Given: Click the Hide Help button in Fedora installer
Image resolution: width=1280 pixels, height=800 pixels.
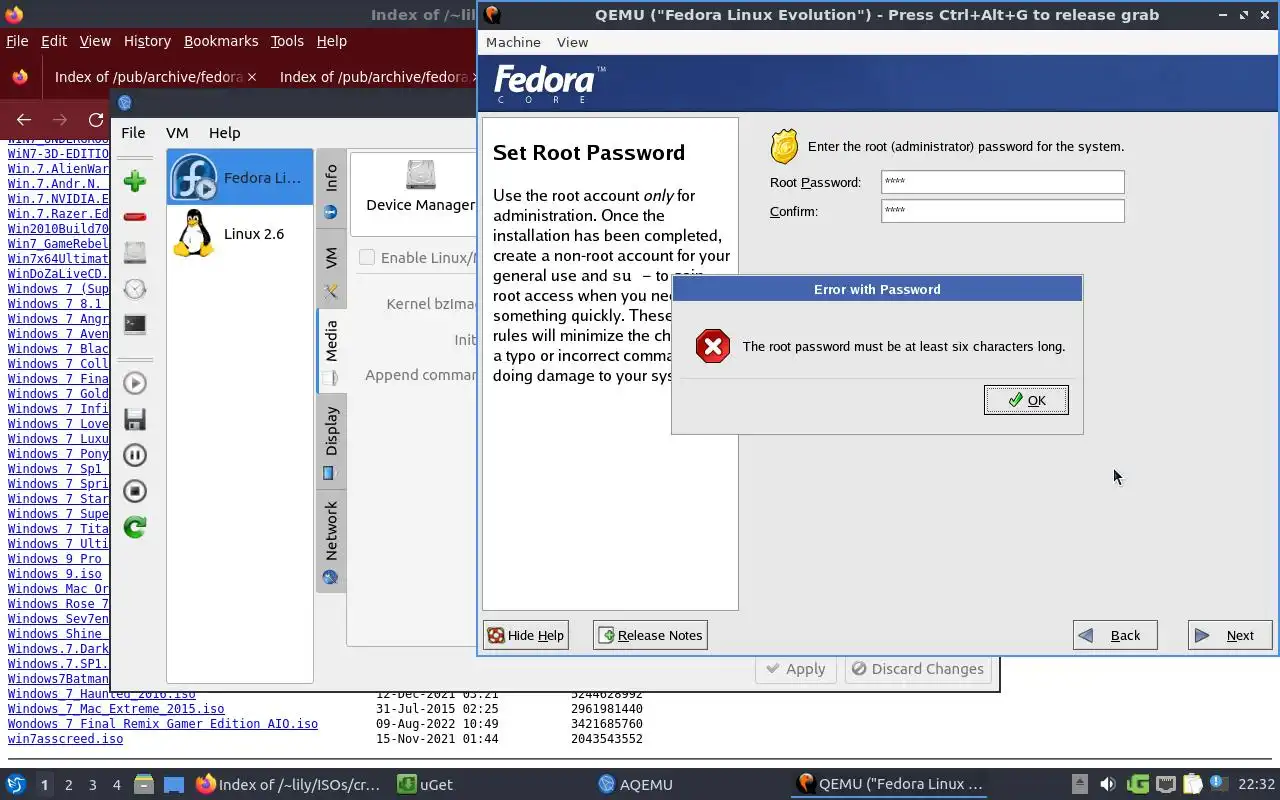Looking at the screenshot, I should [x=526, y=635].
